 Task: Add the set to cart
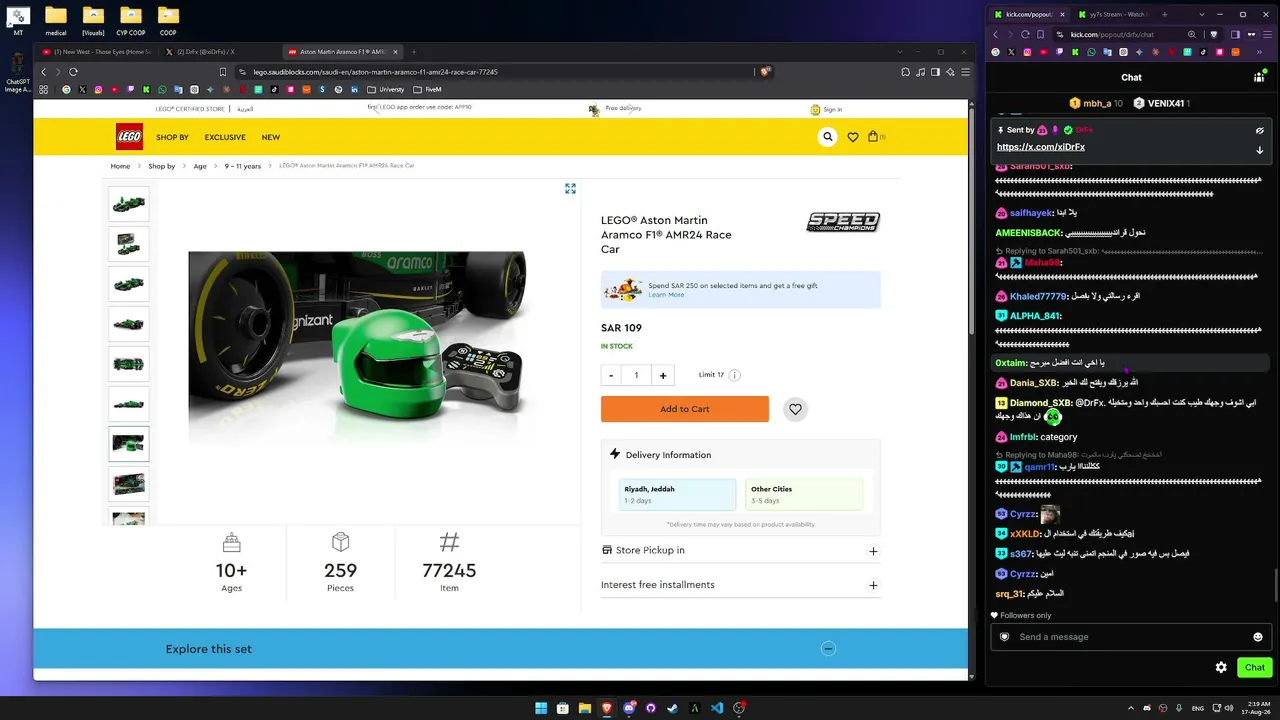tap(685, 409)
